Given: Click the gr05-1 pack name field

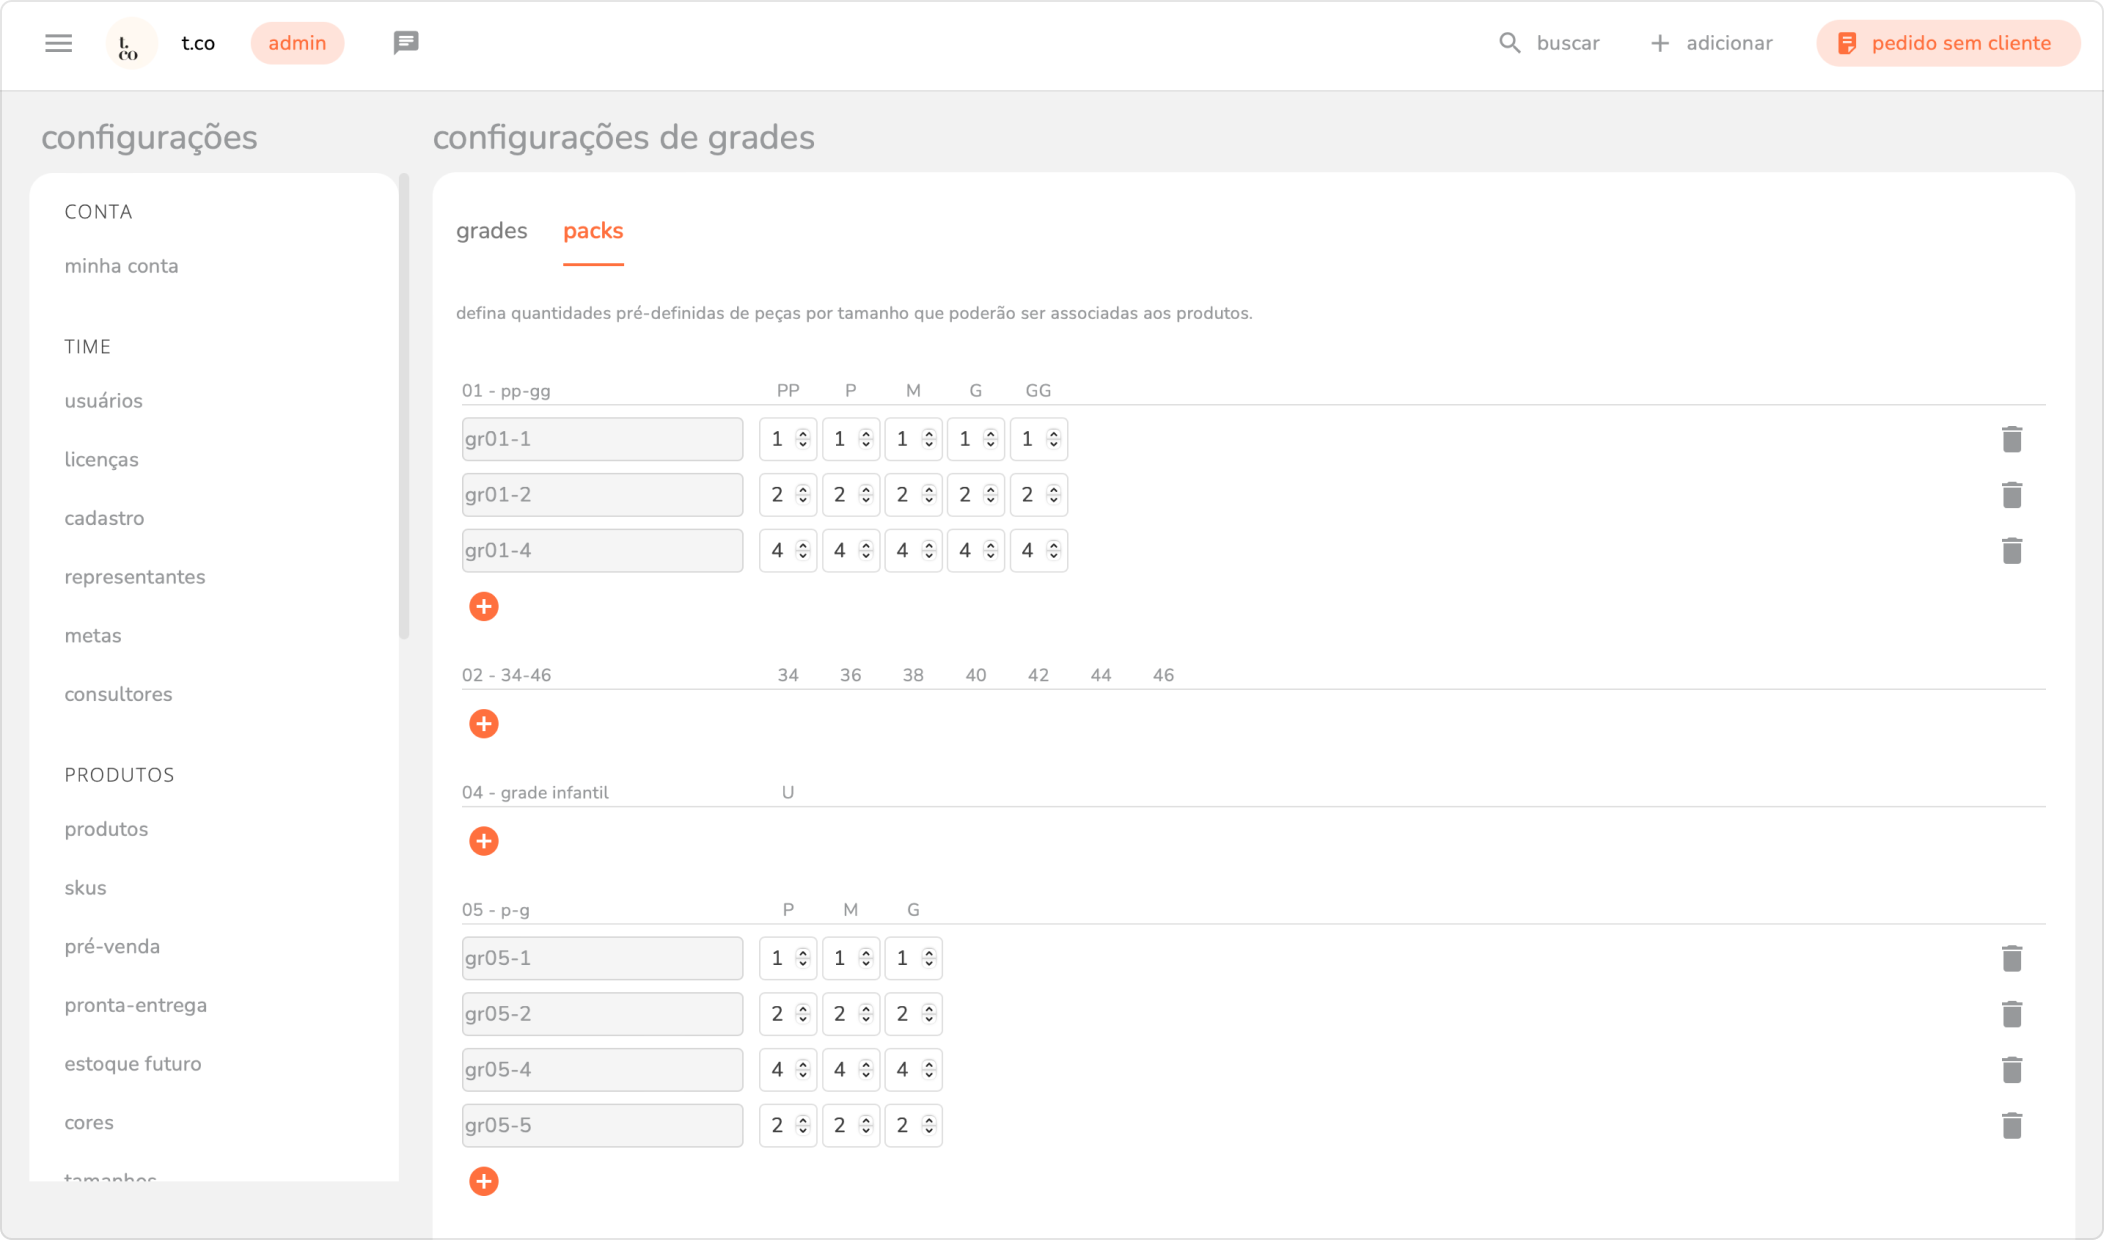Looking at the screenshot, I should coord(602,958).
